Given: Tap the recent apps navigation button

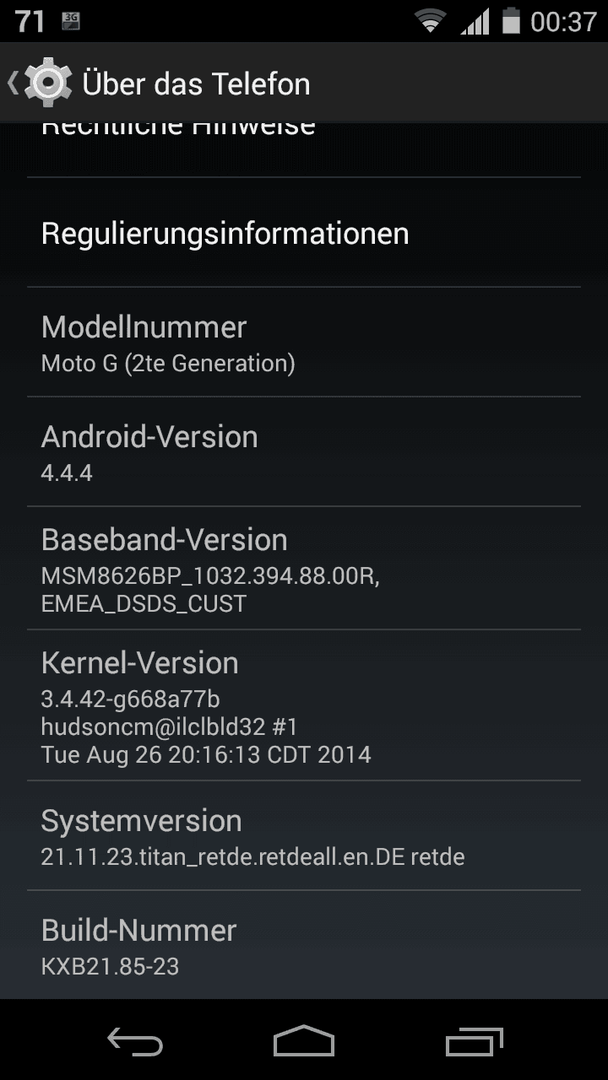Looking at the screenshot, I should (474, 1041).
